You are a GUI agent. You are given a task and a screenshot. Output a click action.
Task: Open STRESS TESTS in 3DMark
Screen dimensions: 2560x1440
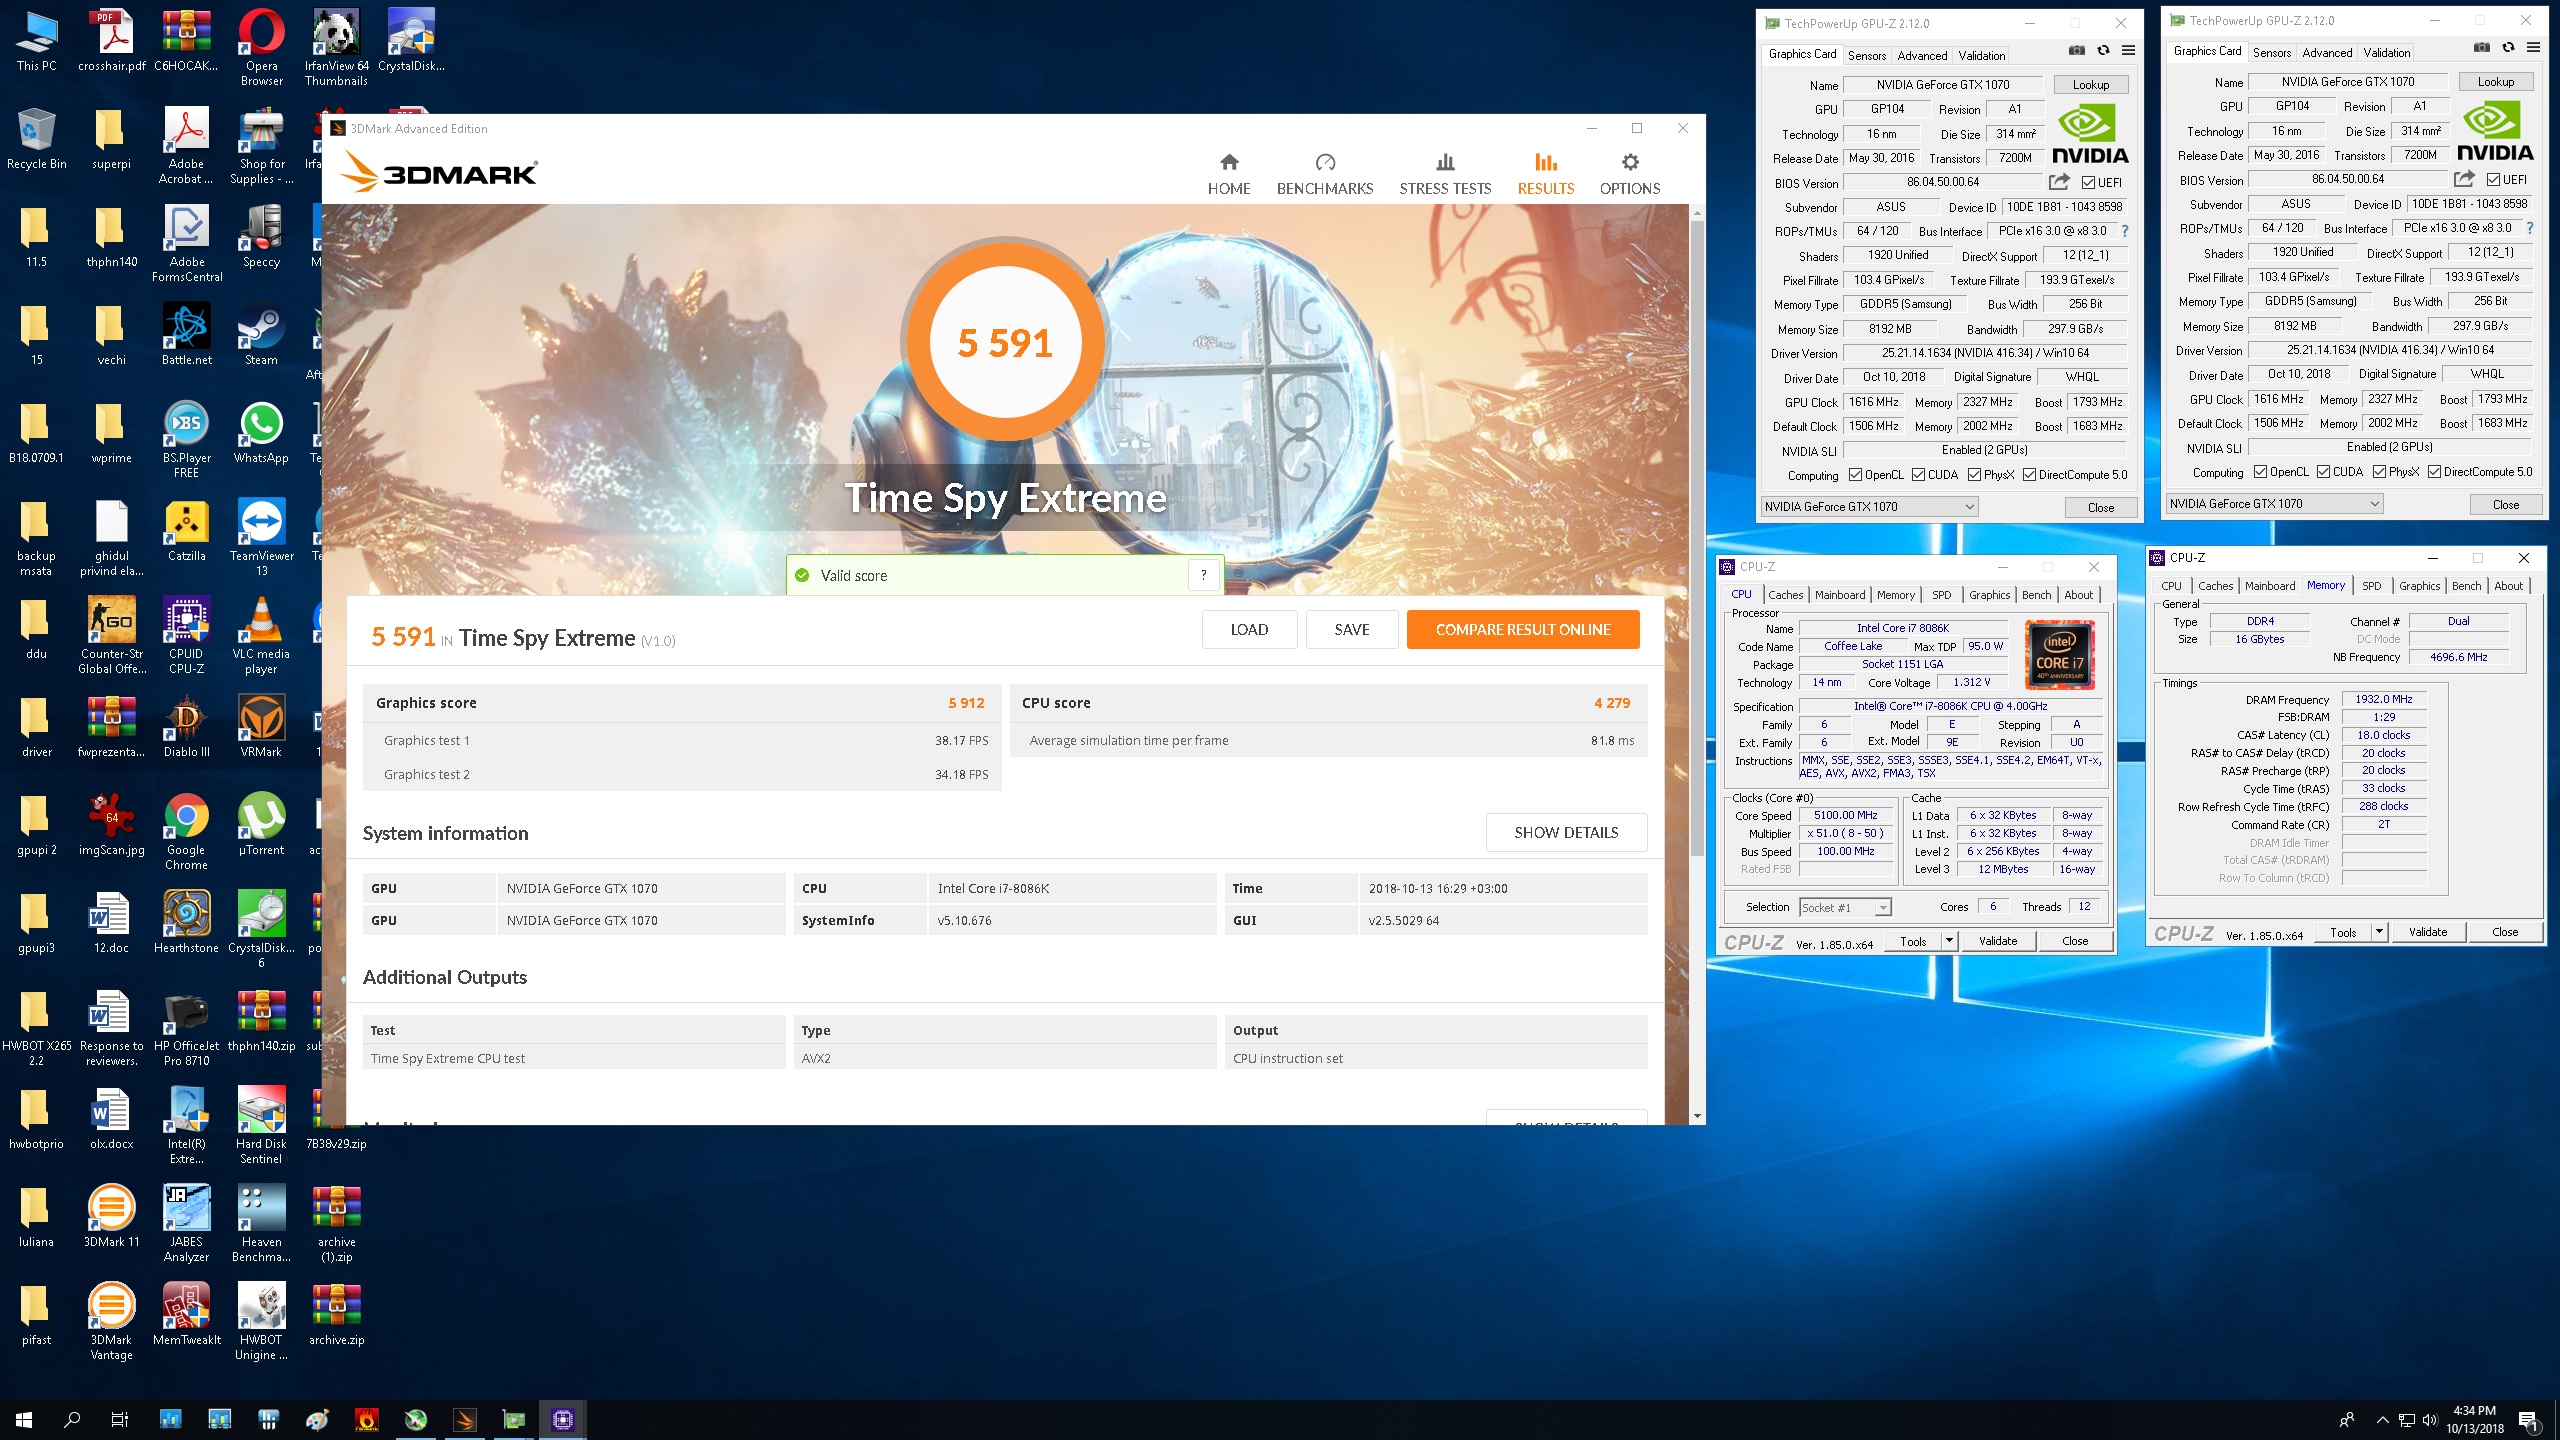click(1445, 174)
